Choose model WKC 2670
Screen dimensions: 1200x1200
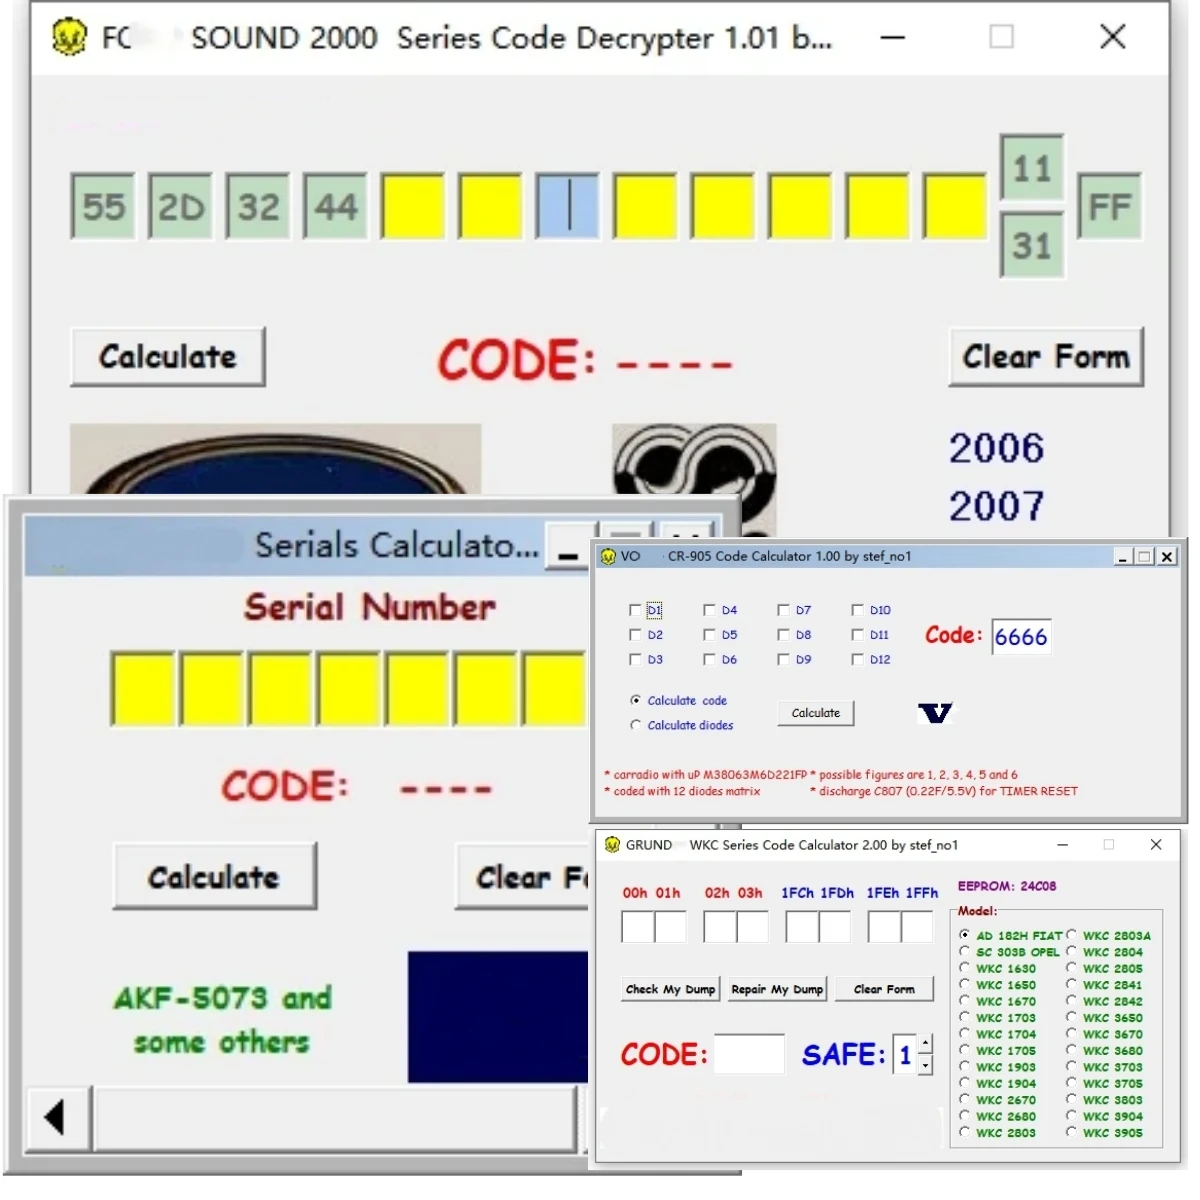tap(964, 1099)
